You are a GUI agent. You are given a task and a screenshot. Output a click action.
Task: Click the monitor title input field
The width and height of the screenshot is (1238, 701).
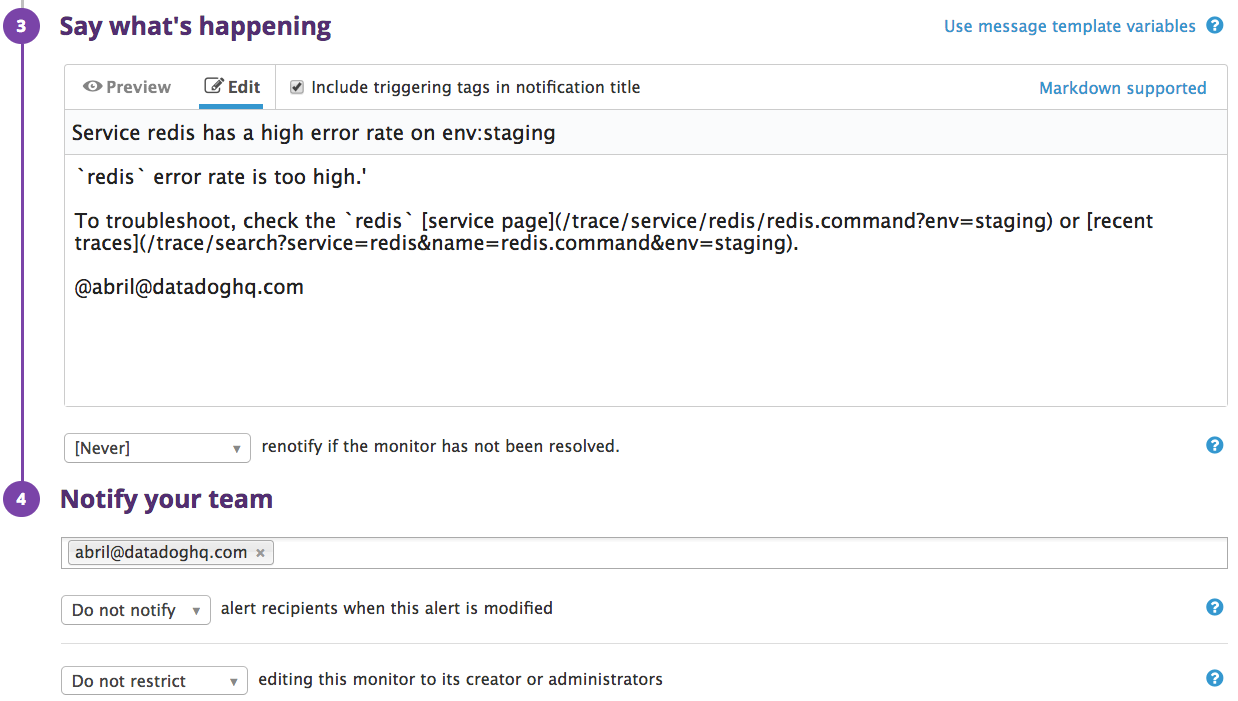coord(645,132)
